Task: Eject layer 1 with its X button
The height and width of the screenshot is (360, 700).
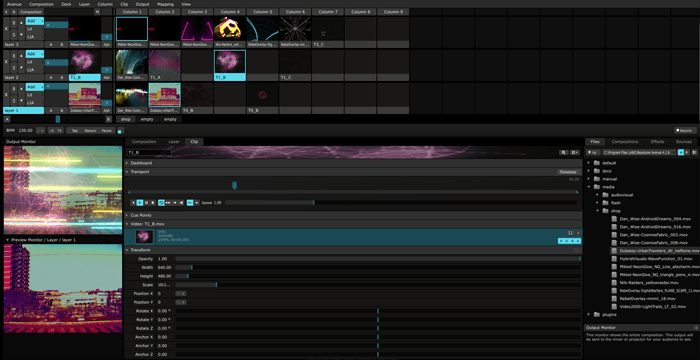Action: (x=6, y=94)
